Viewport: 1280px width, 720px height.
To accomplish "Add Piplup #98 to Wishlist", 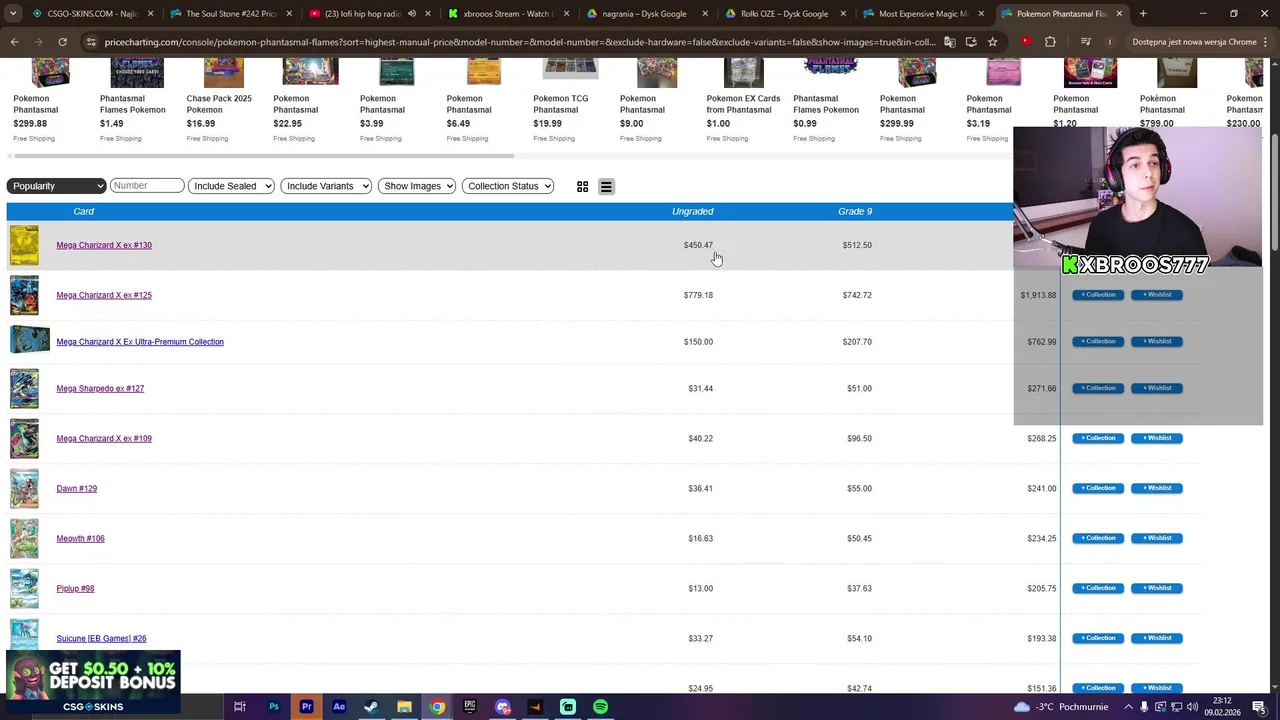I will (x=1157, y=588).
